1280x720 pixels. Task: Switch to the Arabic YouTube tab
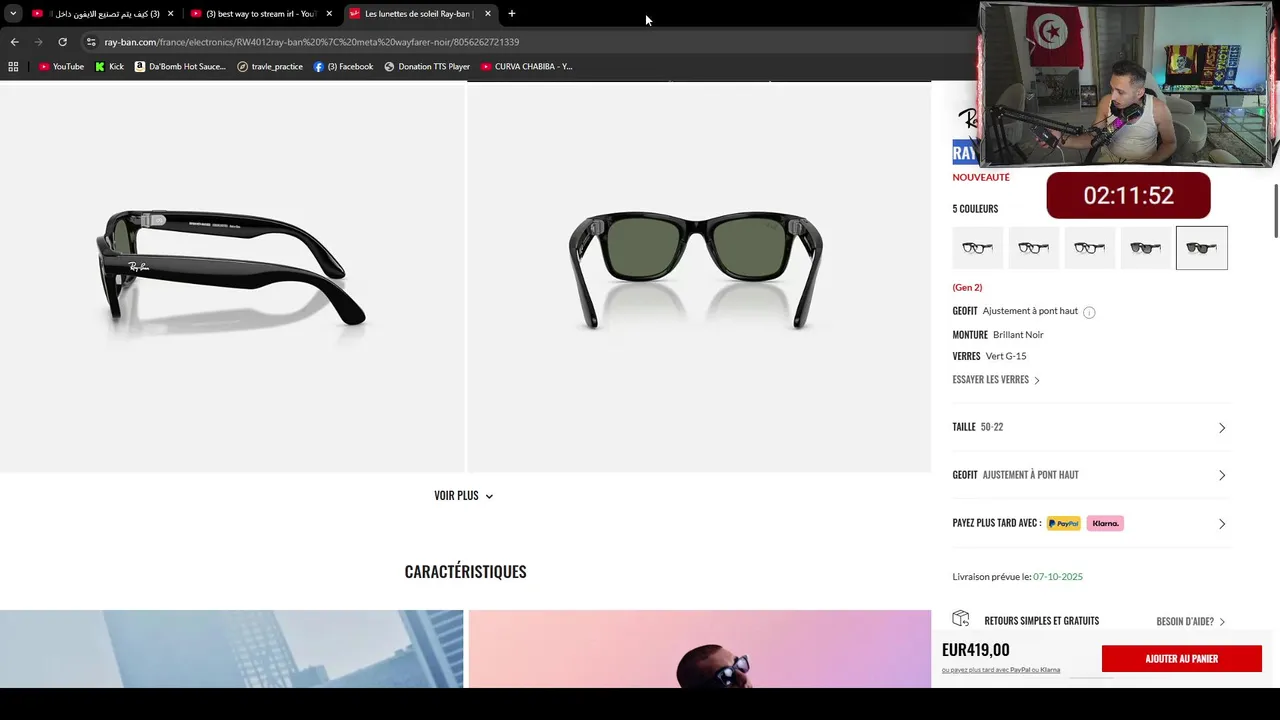(101, 14)
